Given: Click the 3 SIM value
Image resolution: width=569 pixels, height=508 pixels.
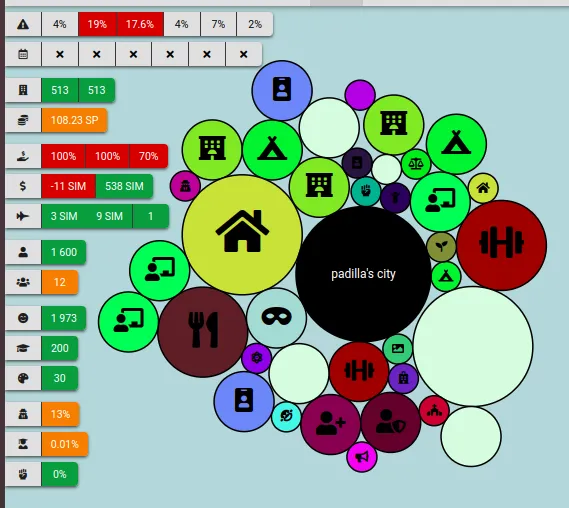Looking at the screenshot, I should [x=64, y=216].
